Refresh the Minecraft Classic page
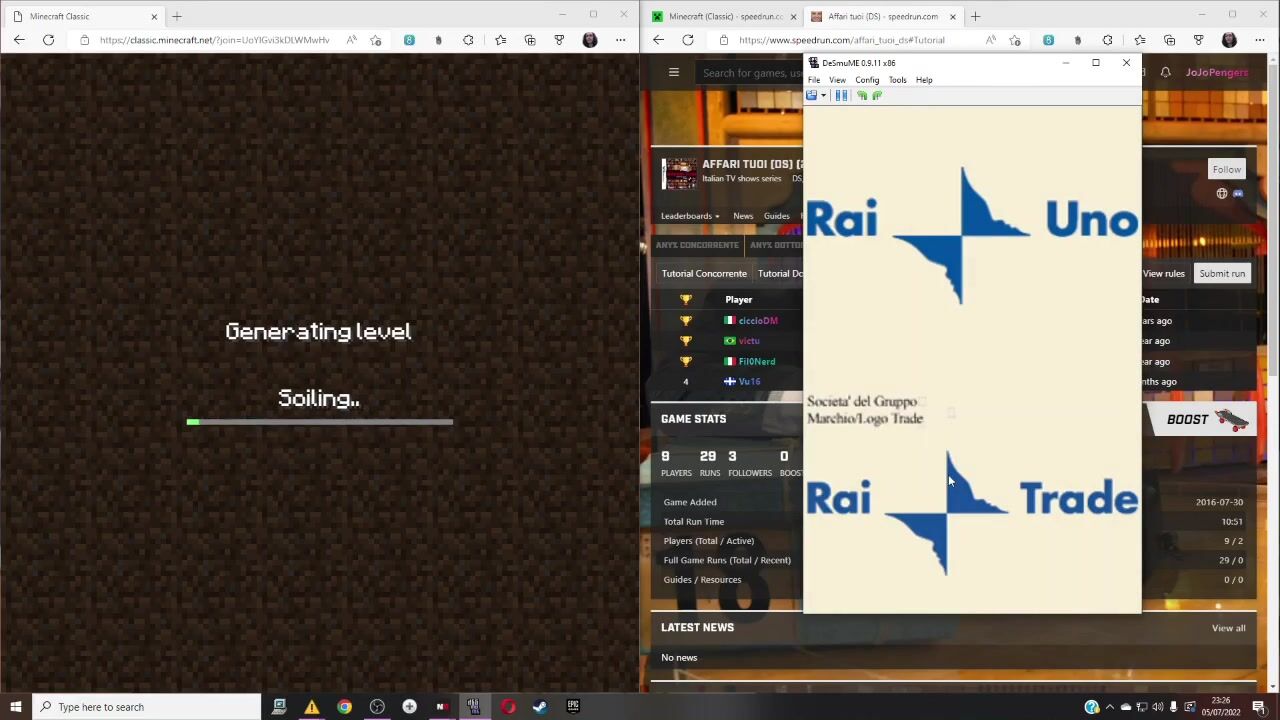 tap(48, 40)
